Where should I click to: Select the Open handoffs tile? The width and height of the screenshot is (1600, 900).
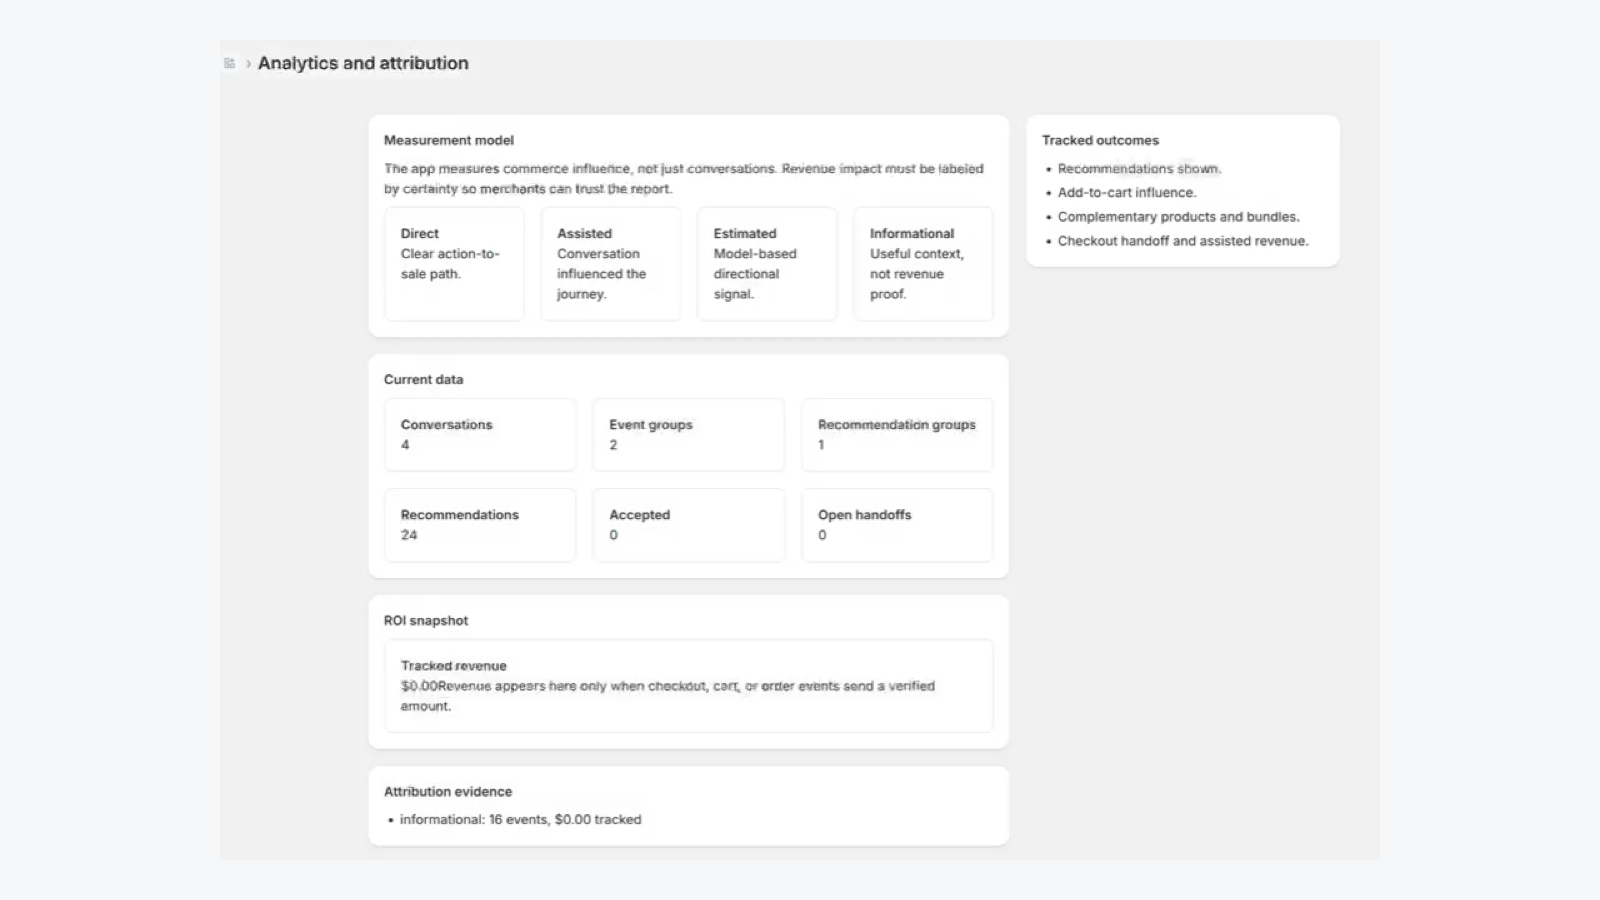(897, 525)
